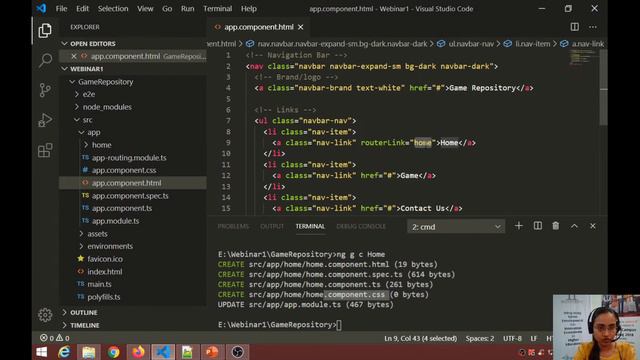Viewport: 640px width, 360px height.
Task: Open Source Control view
Action: [x=45, y=90]
